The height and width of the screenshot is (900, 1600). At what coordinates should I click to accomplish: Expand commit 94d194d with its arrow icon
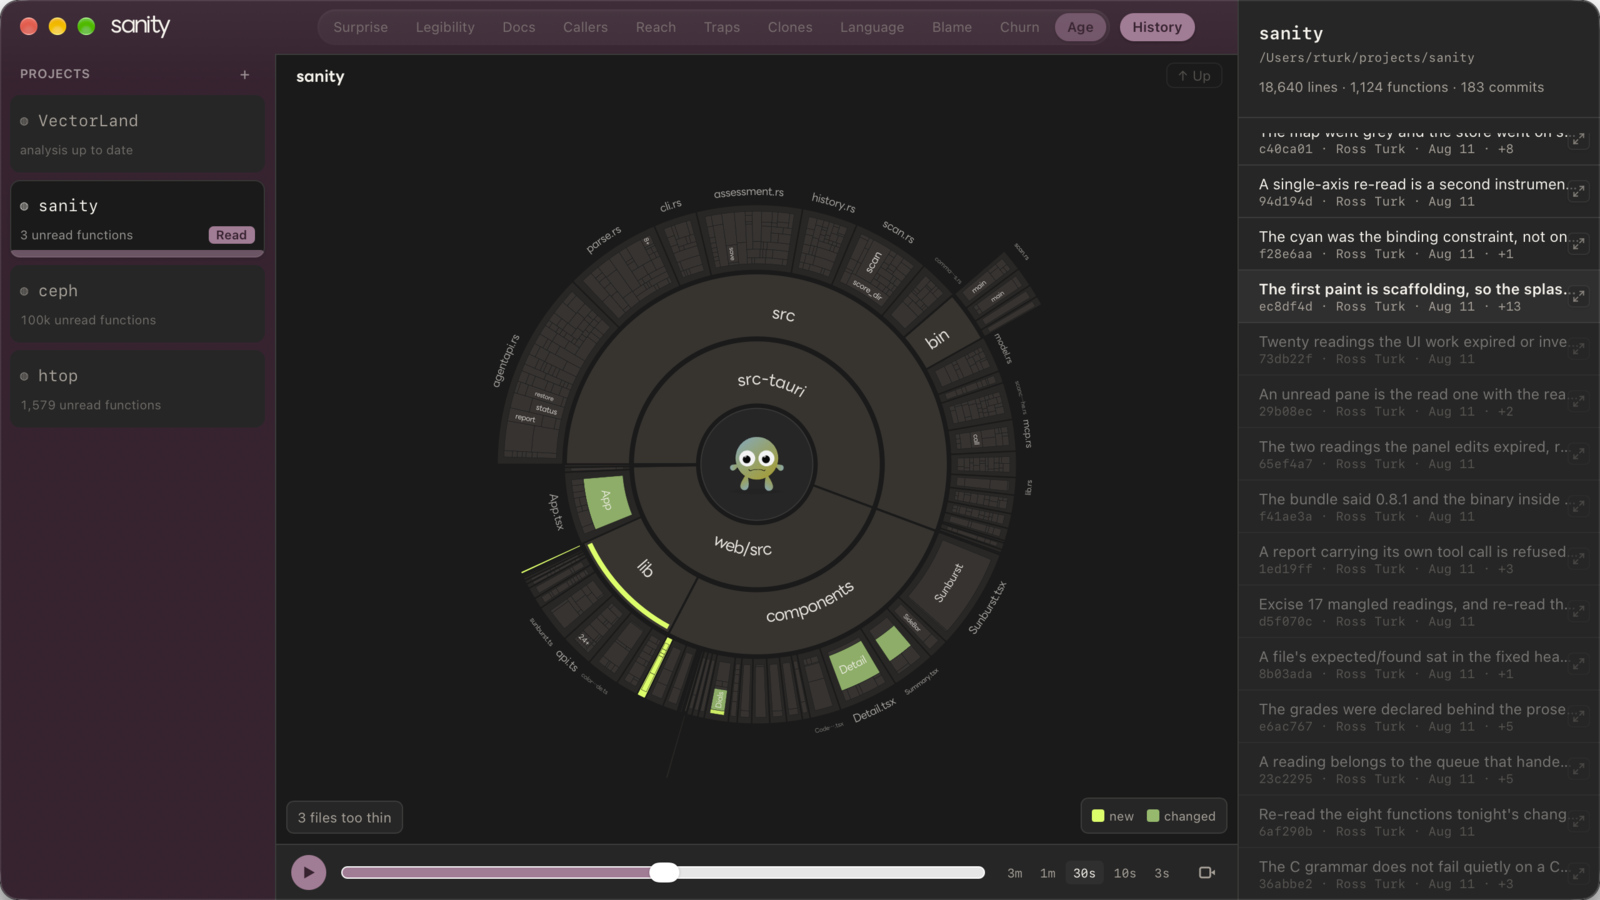coord(1578,191)
